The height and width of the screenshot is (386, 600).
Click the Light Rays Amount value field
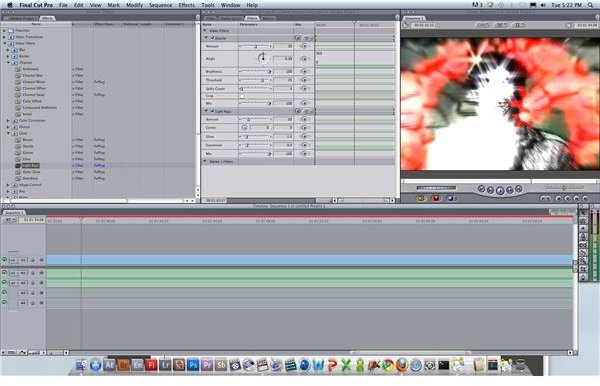coord(283,119)
